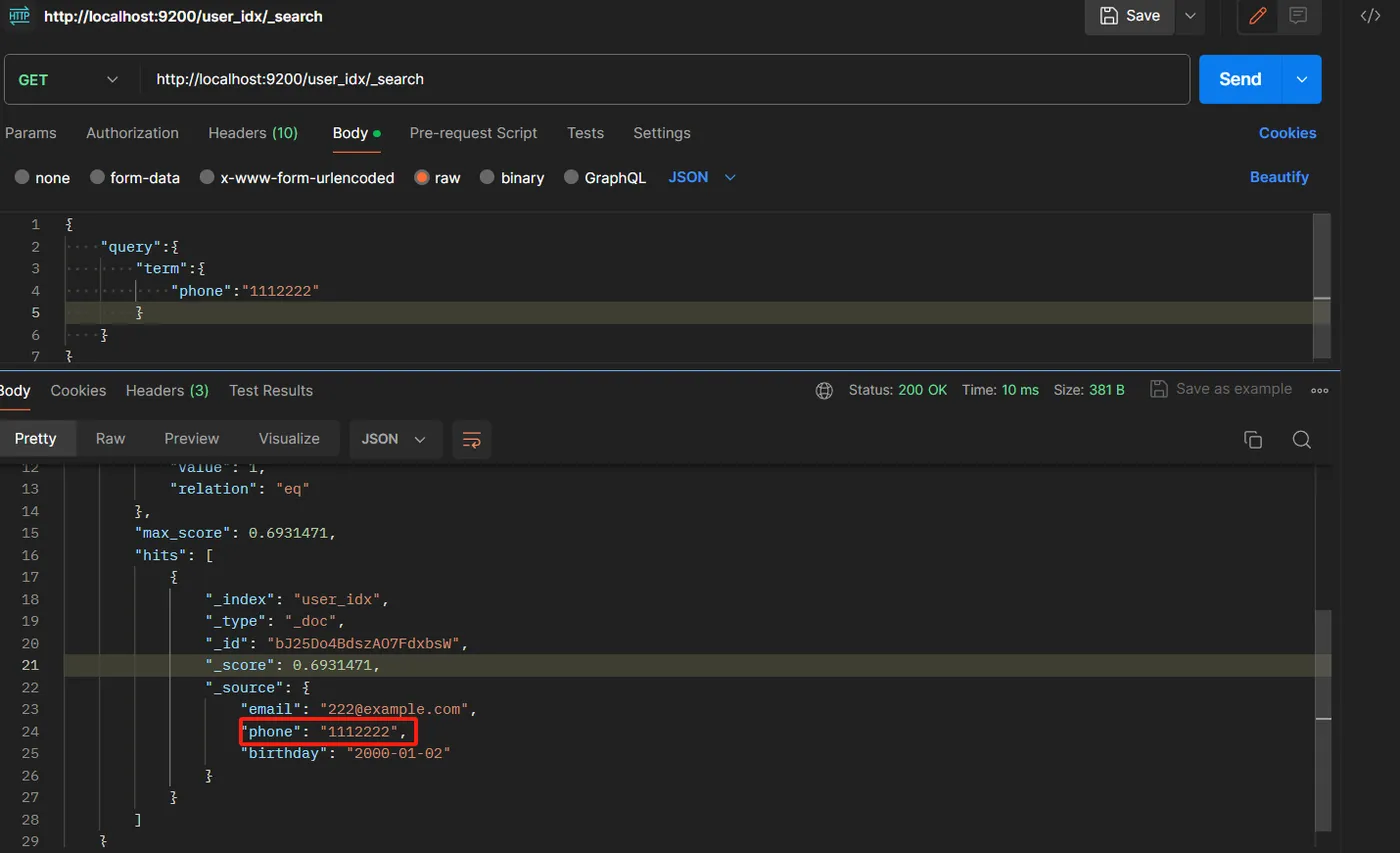
Task: Open the response more options dots
Action: click(1319, 390)
